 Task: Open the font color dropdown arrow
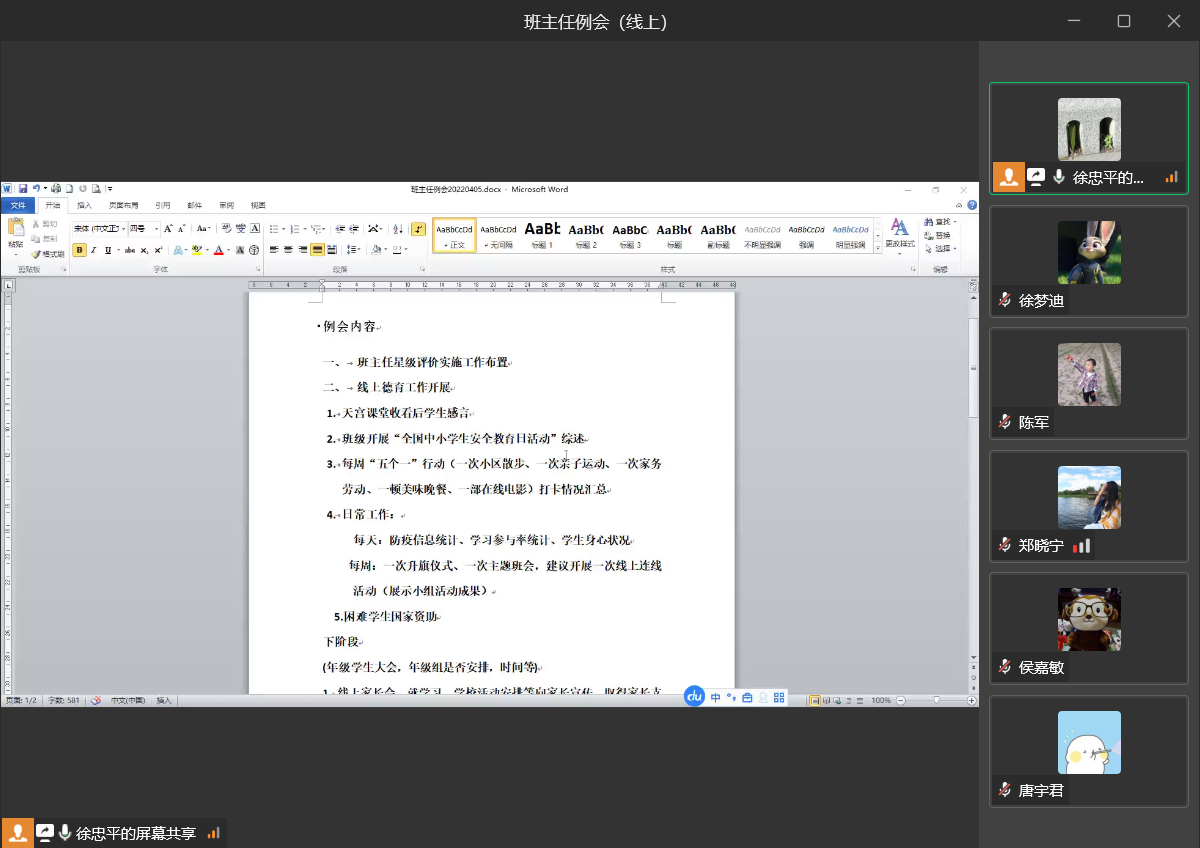pos(228,250)
